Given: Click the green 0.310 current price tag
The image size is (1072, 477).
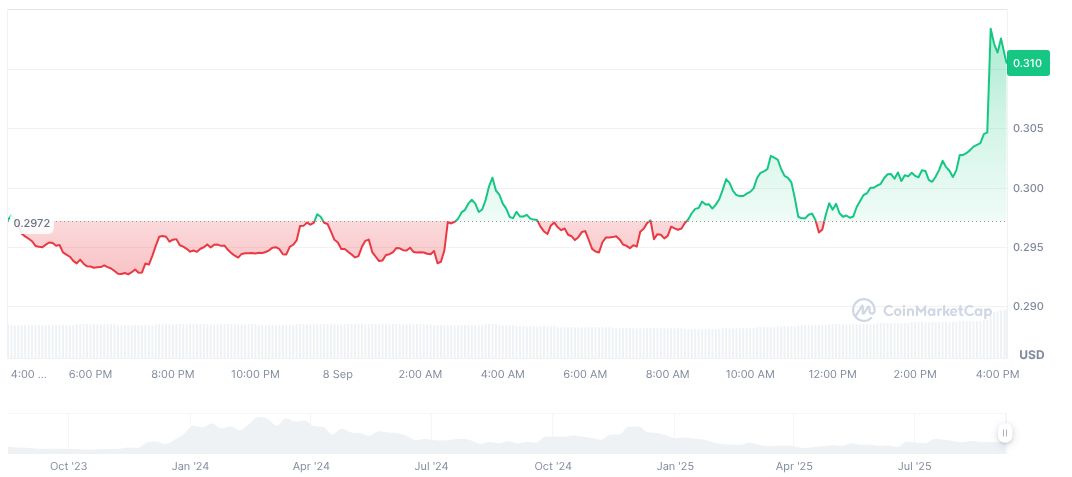Looking at the screenshot, I should (x=1027, y=63).
